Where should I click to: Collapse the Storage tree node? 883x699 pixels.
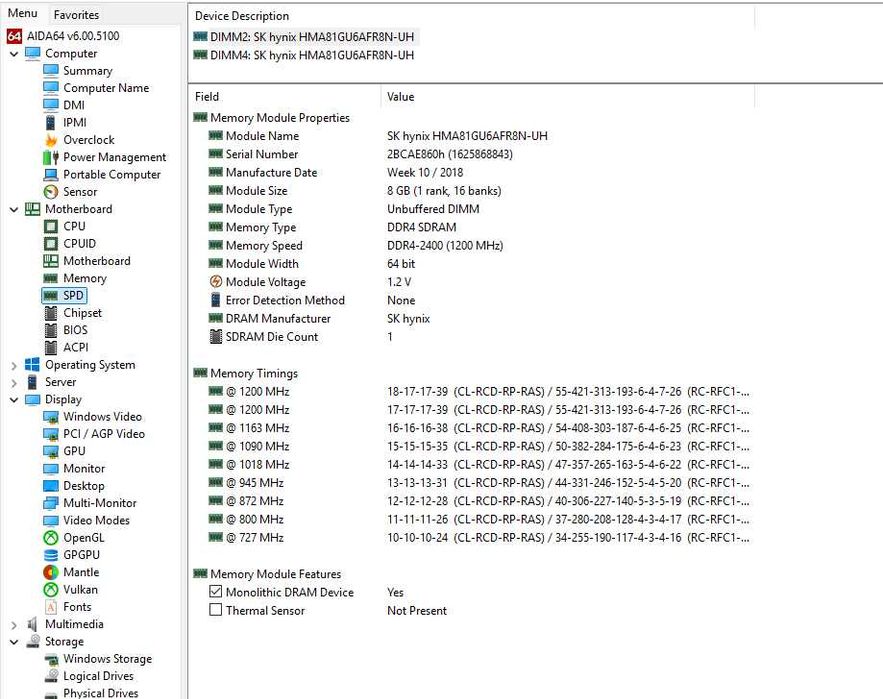coord(14,642)
